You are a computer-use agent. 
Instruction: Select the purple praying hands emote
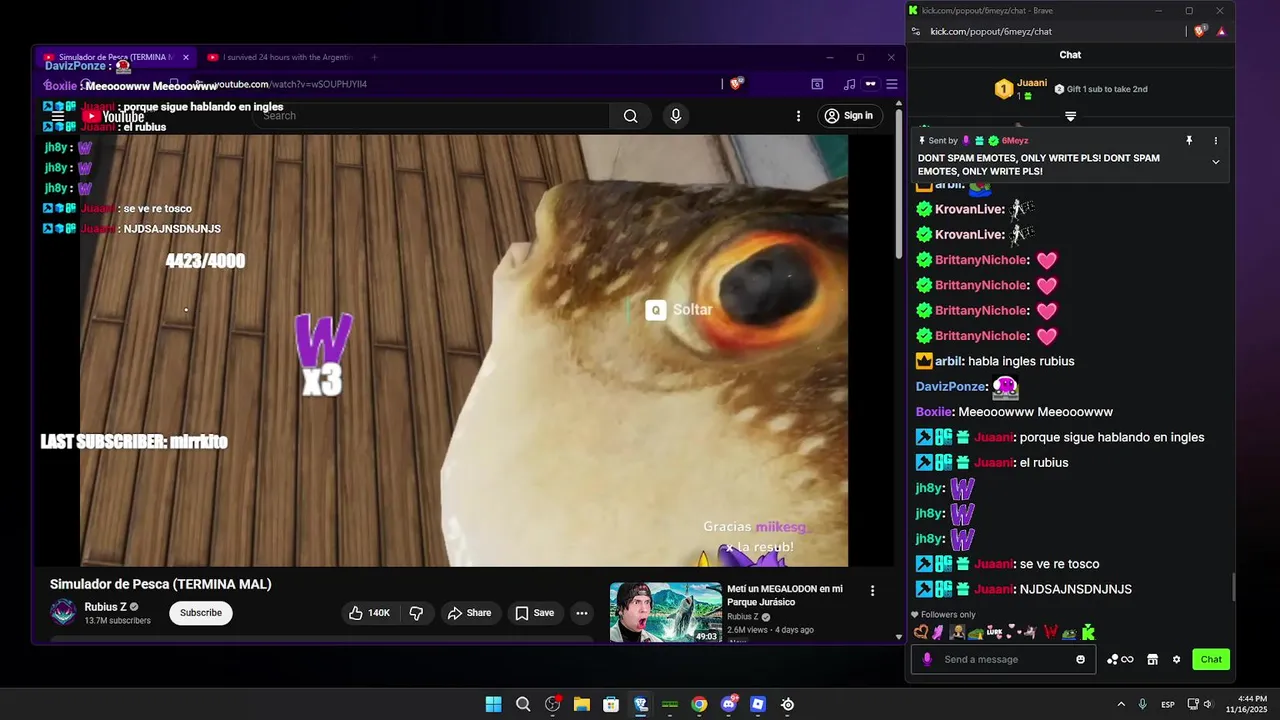coord(938,632)
